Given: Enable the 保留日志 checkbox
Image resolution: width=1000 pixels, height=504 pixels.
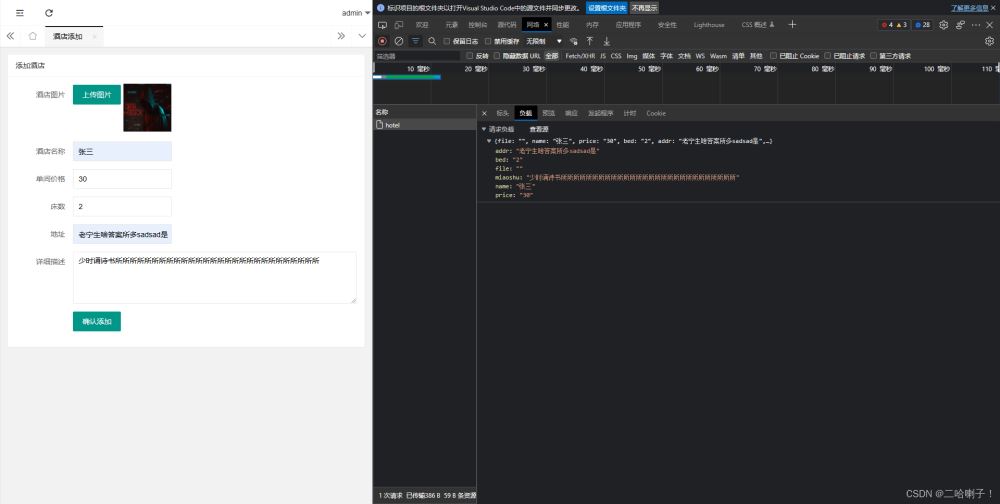Looking at the screenshot, I should pyautogui.click(x=447, y=41).
